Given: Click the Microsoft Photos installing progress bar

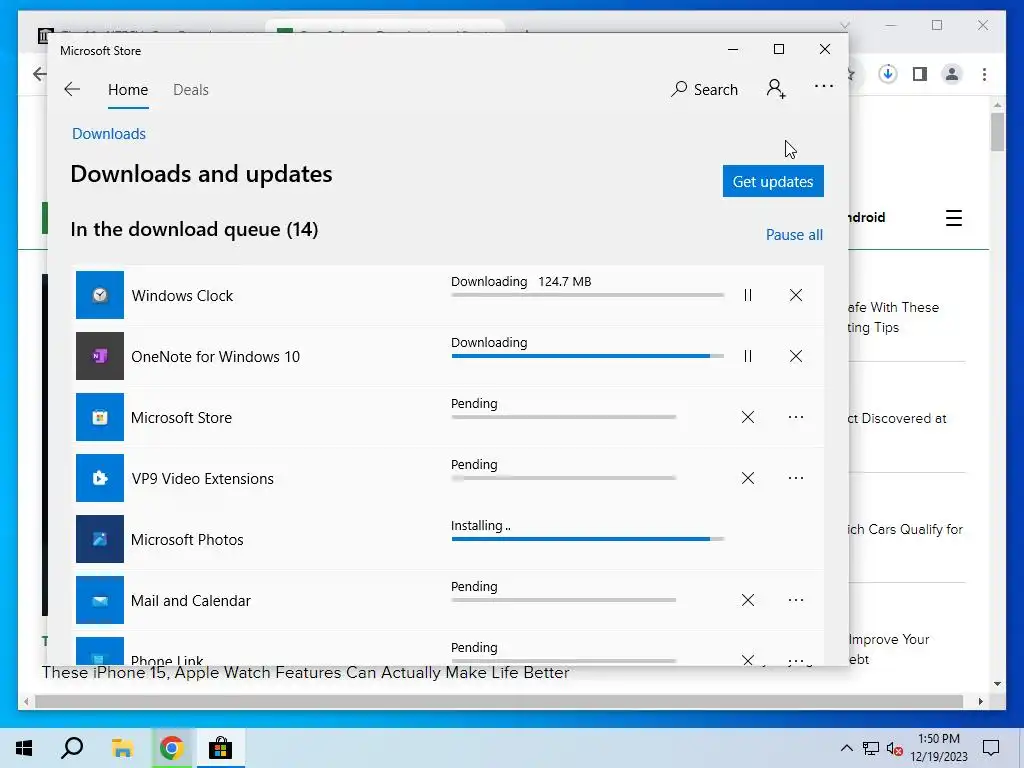Looking at the screenshot, I should [x=587, y=539].
